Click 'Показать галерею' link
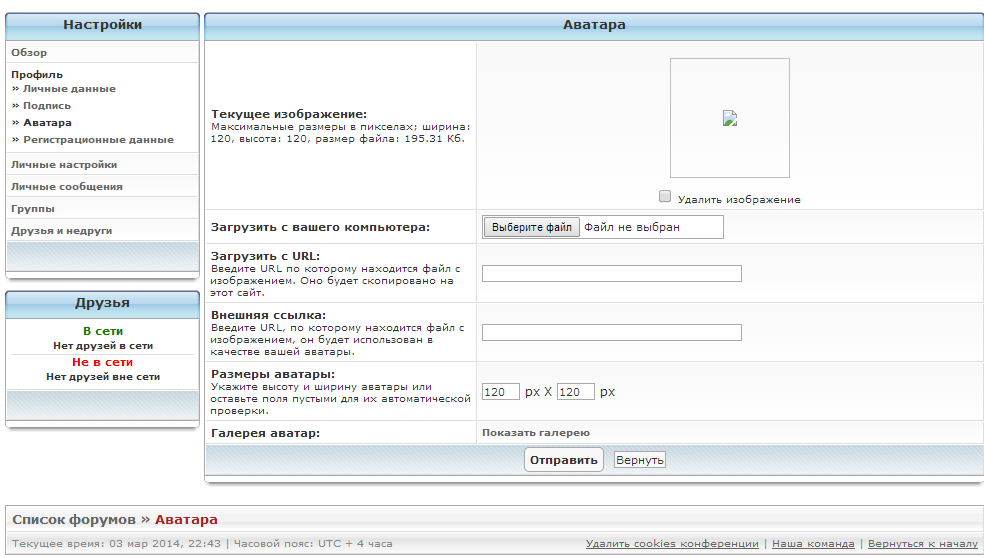984x558 pixels. [536, 432]
